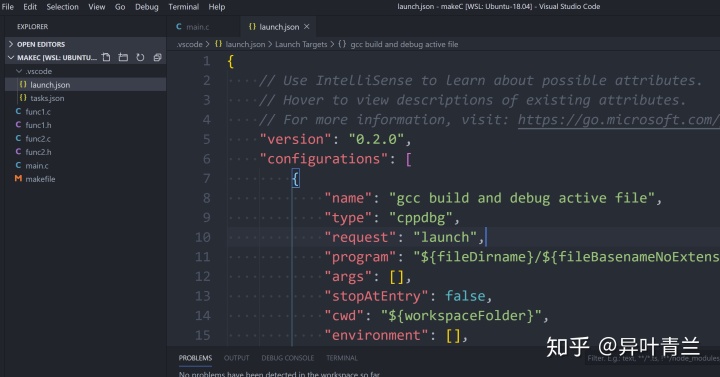Open func2.c in the explorer
This screenshot has width=720, height=377.
pyautogui.click(x=86, y=138)
